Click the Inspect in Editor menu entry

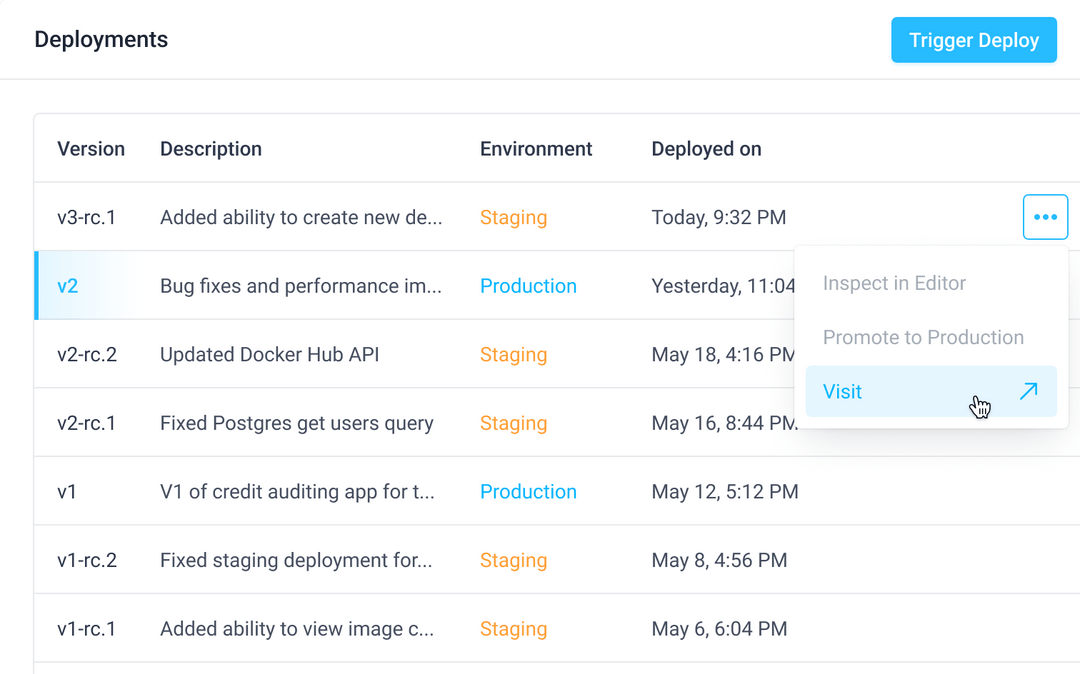(894, 283)
